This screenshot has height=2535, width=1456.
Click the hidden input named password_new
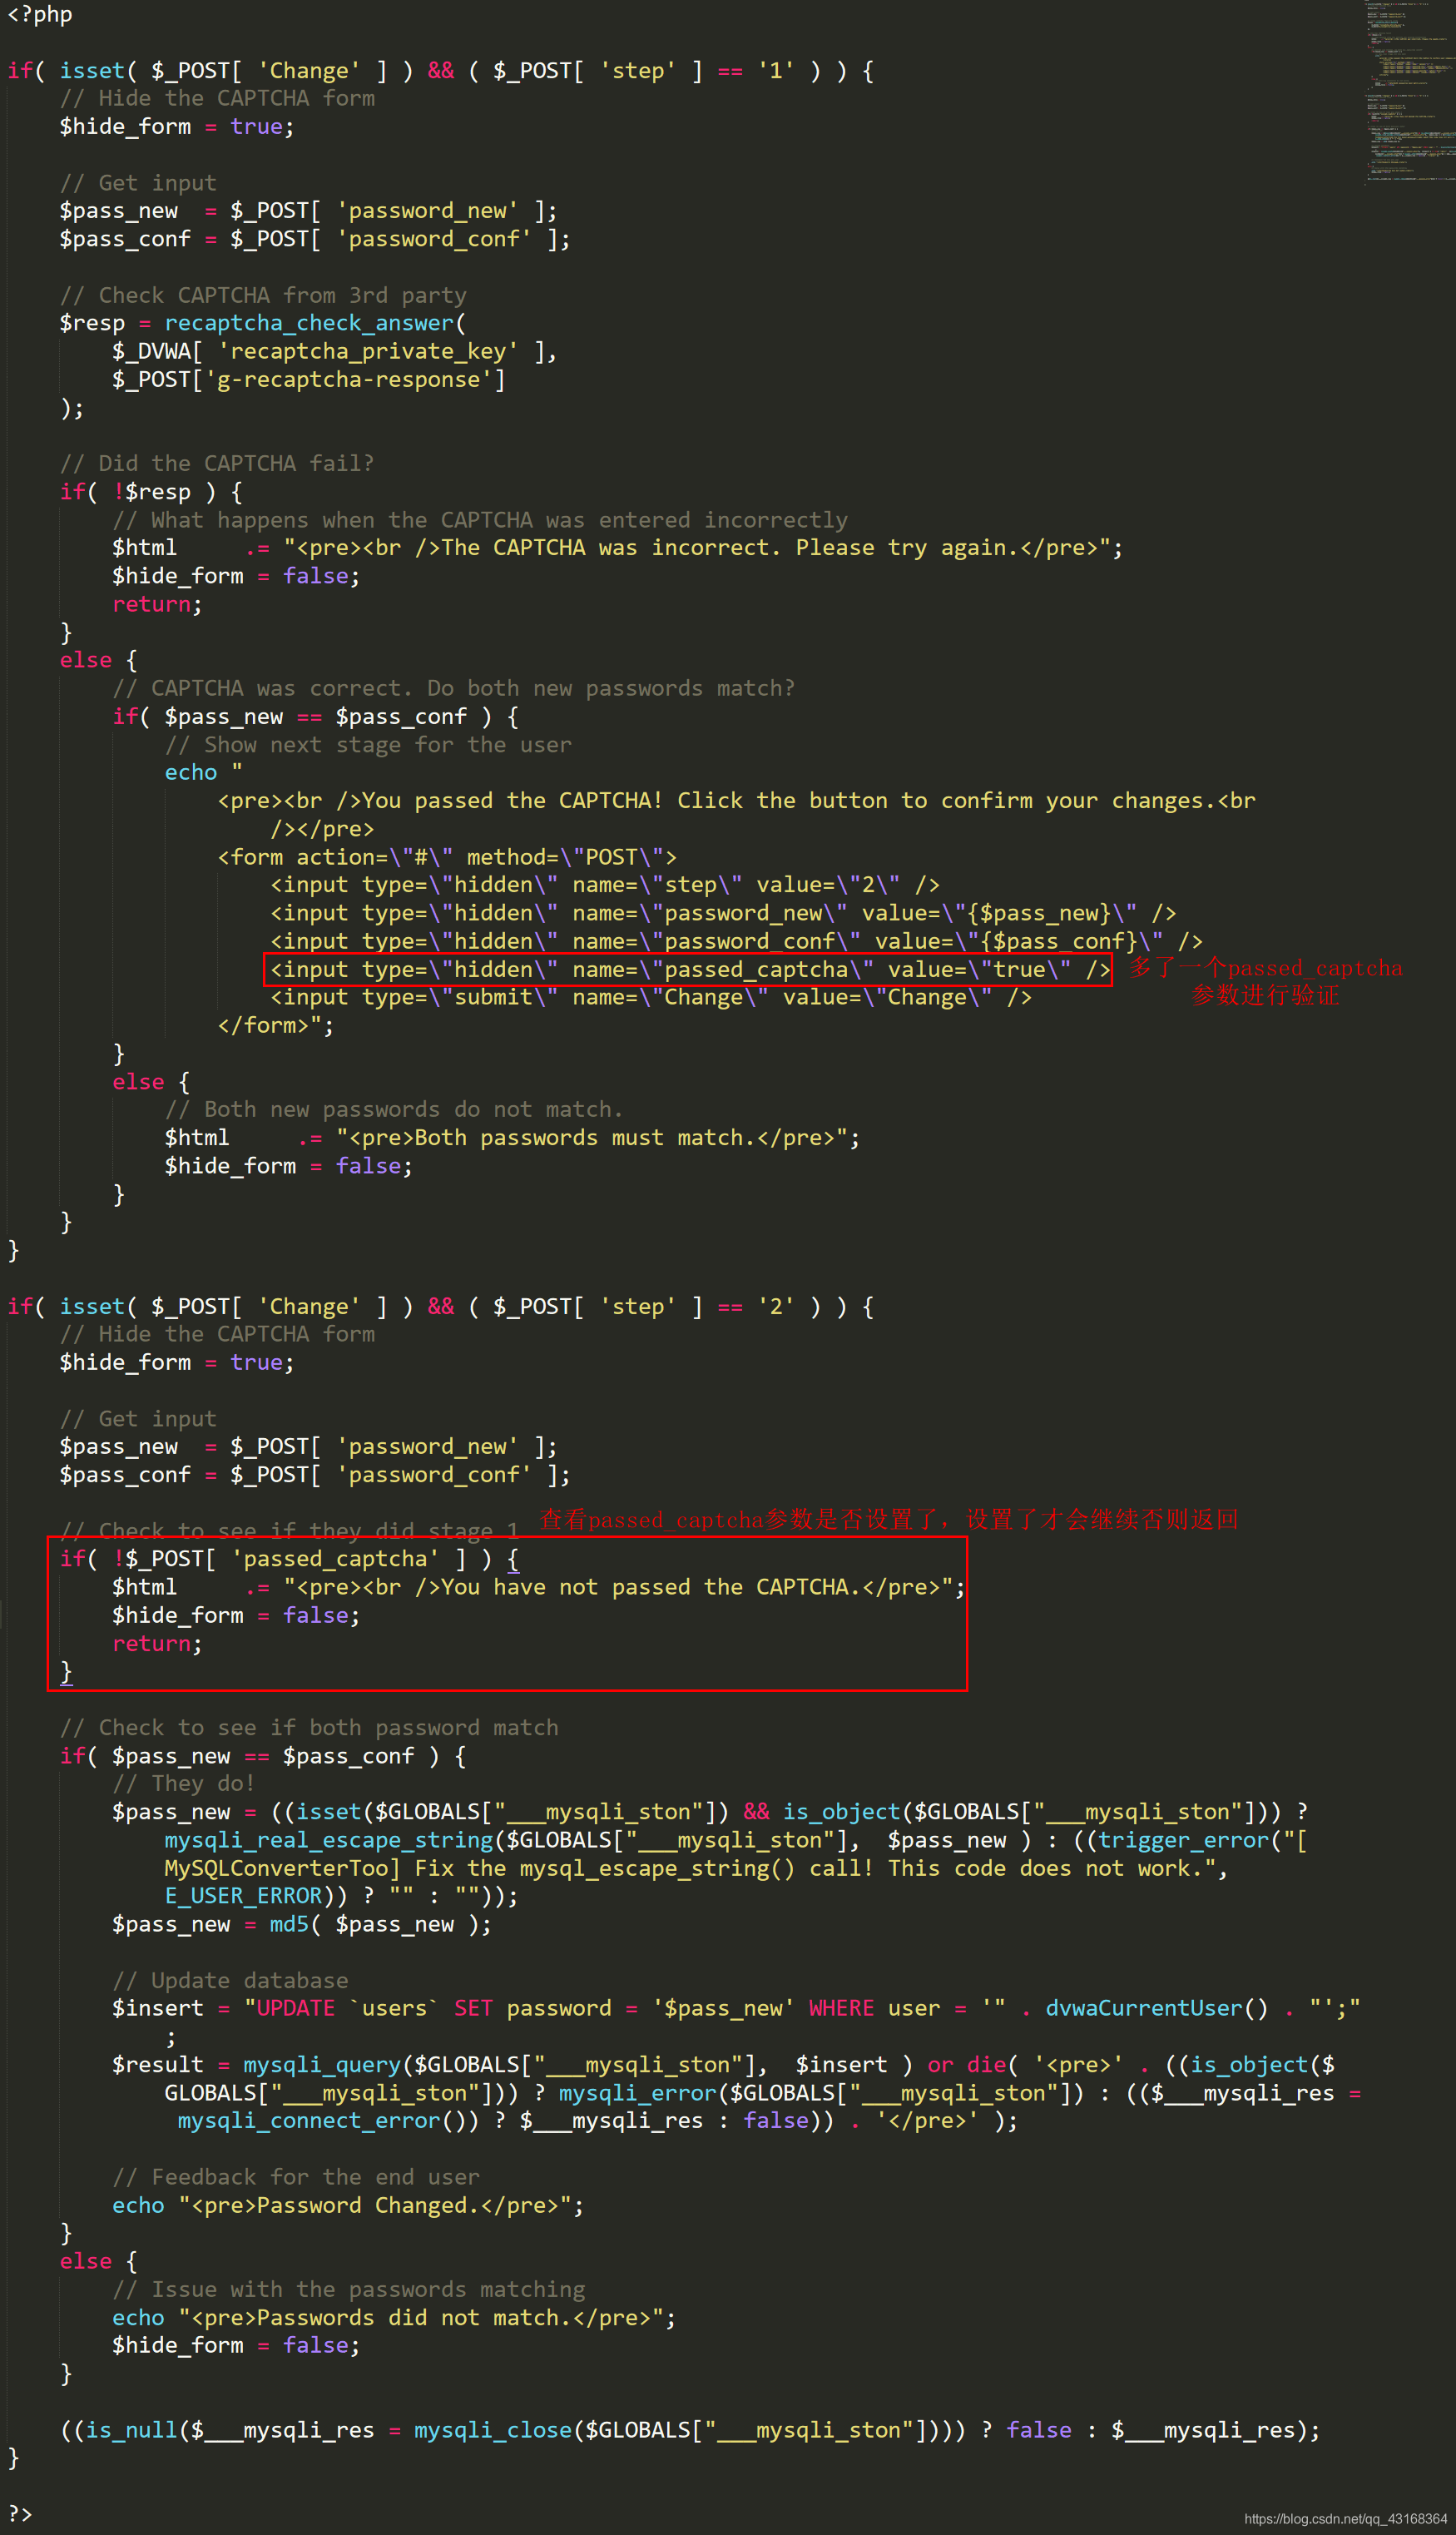coord(723,913)
